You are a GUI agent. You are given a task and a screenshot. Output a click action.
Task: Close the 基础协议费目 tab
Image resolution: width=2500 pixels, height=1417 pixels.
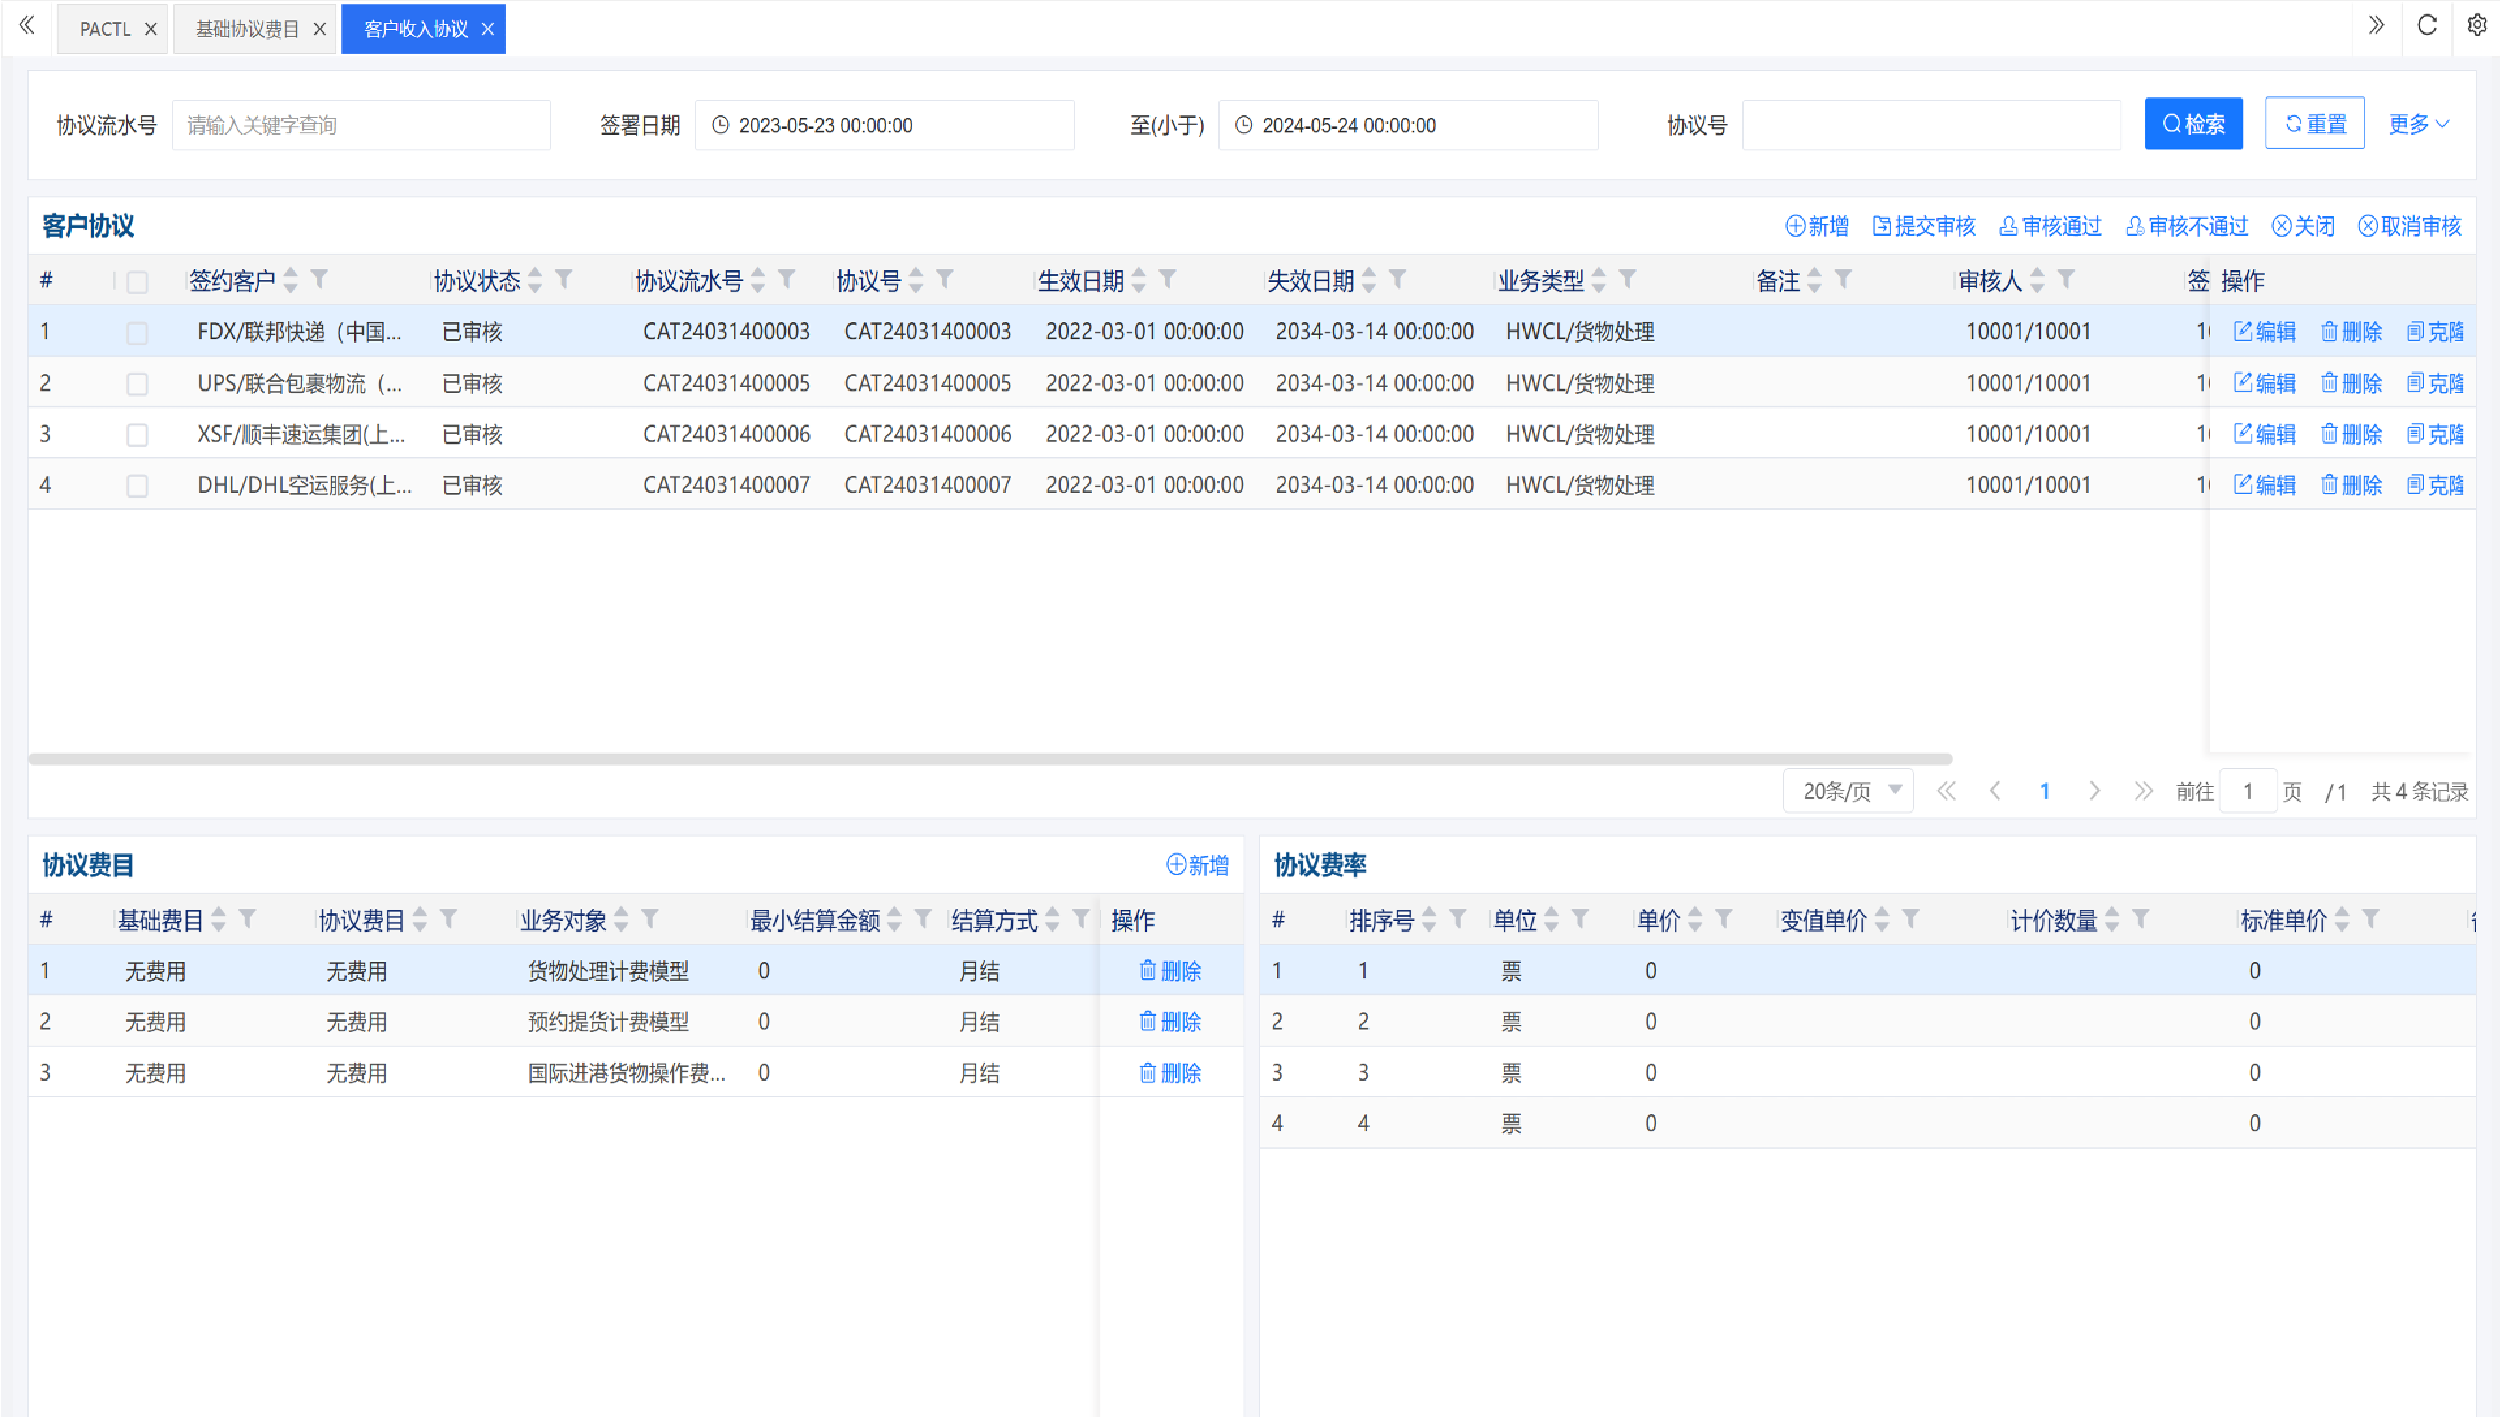(x=320, y=29)
